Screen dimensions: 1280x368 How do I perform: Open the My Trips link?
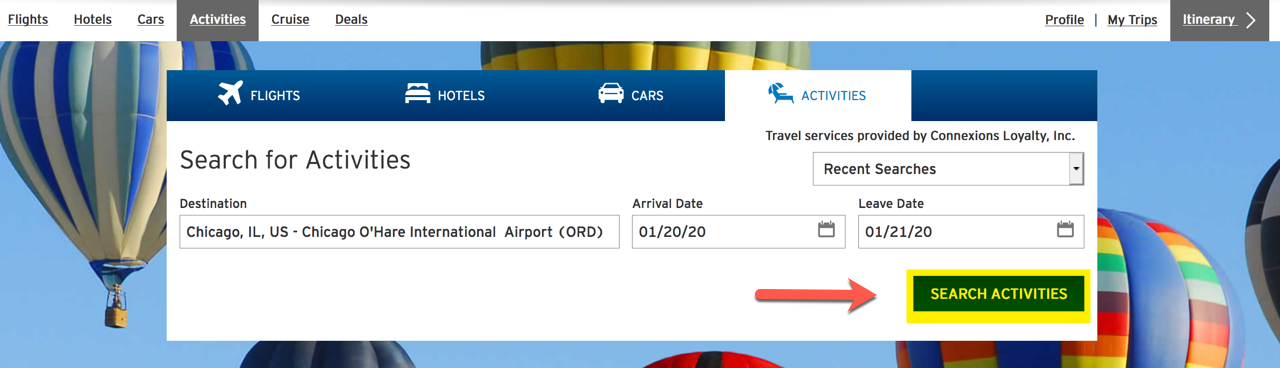[1132, 20]
